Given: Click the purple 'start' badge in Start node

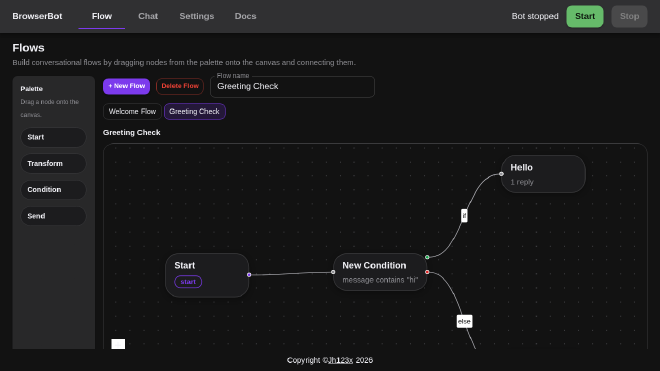Looking at the screenshot, I should tap(188, 282).
